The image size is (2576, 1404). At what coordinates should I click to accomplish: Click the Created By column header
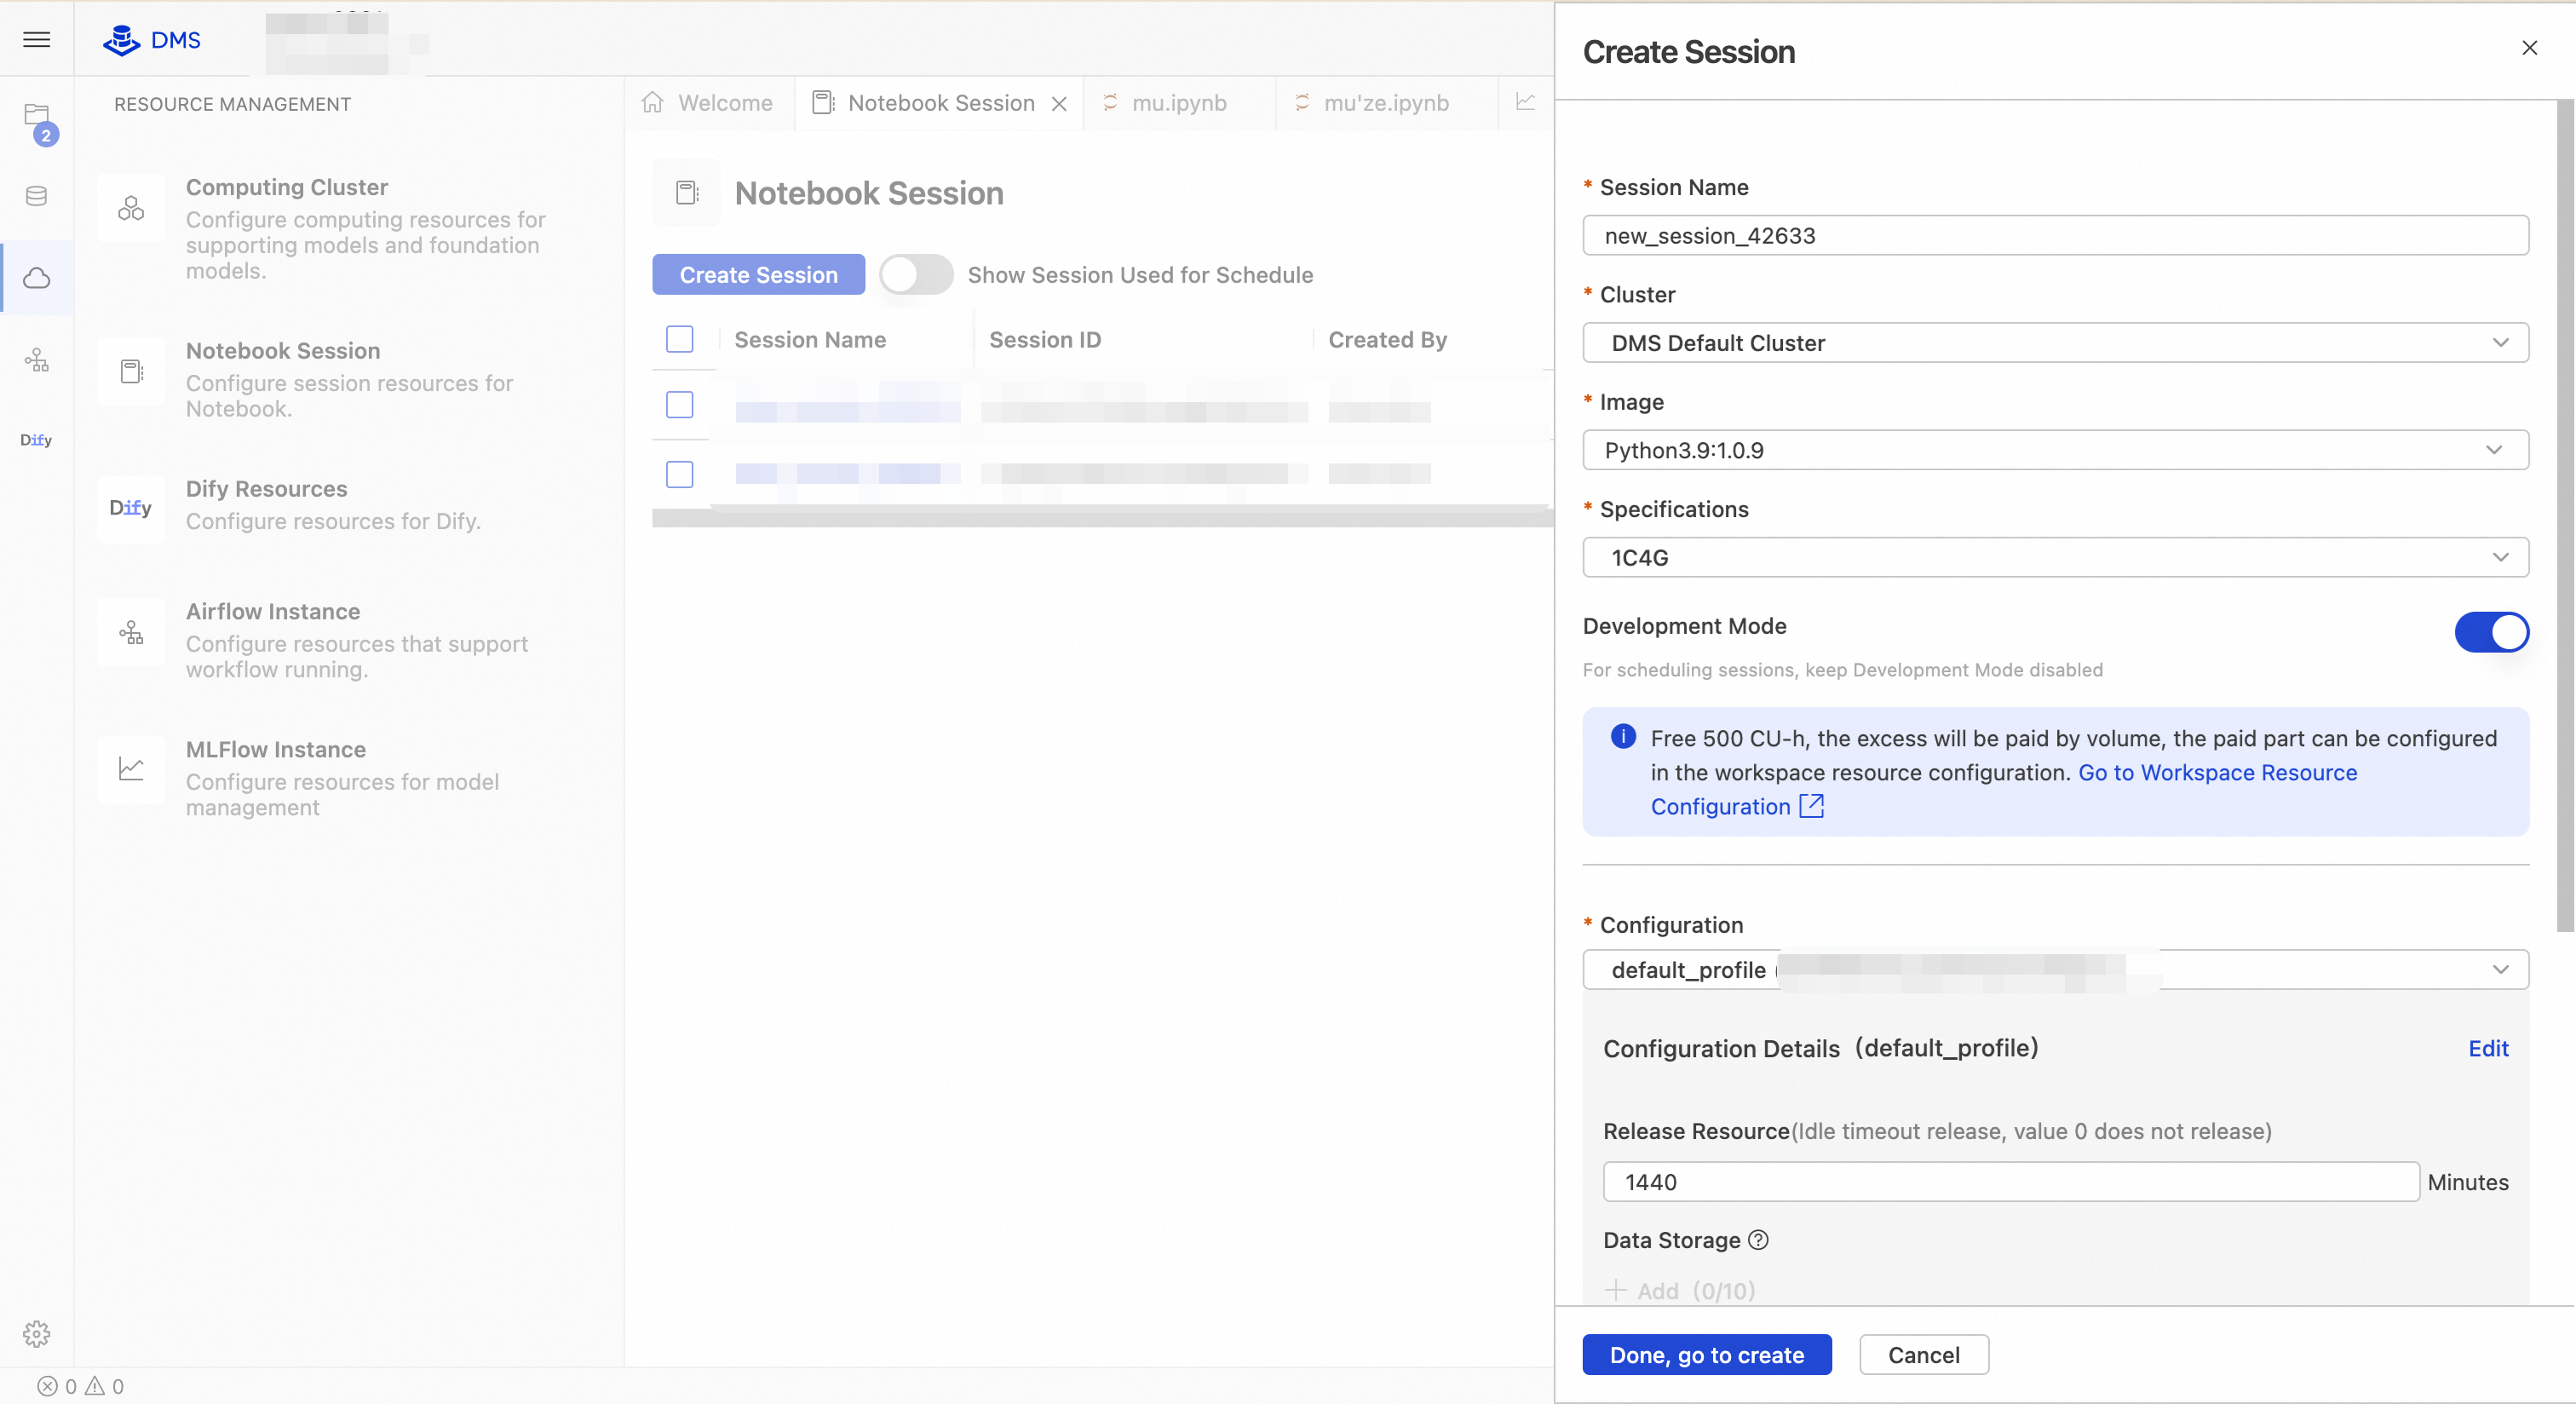click(1387, 339)
